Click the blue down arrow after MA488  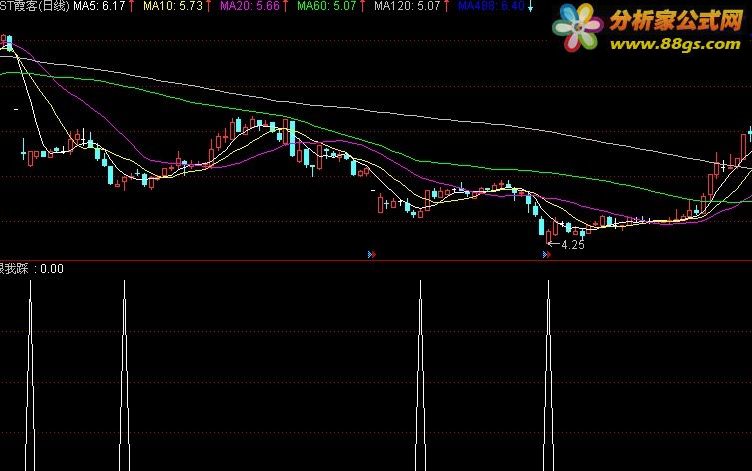[x=530, y=6]
